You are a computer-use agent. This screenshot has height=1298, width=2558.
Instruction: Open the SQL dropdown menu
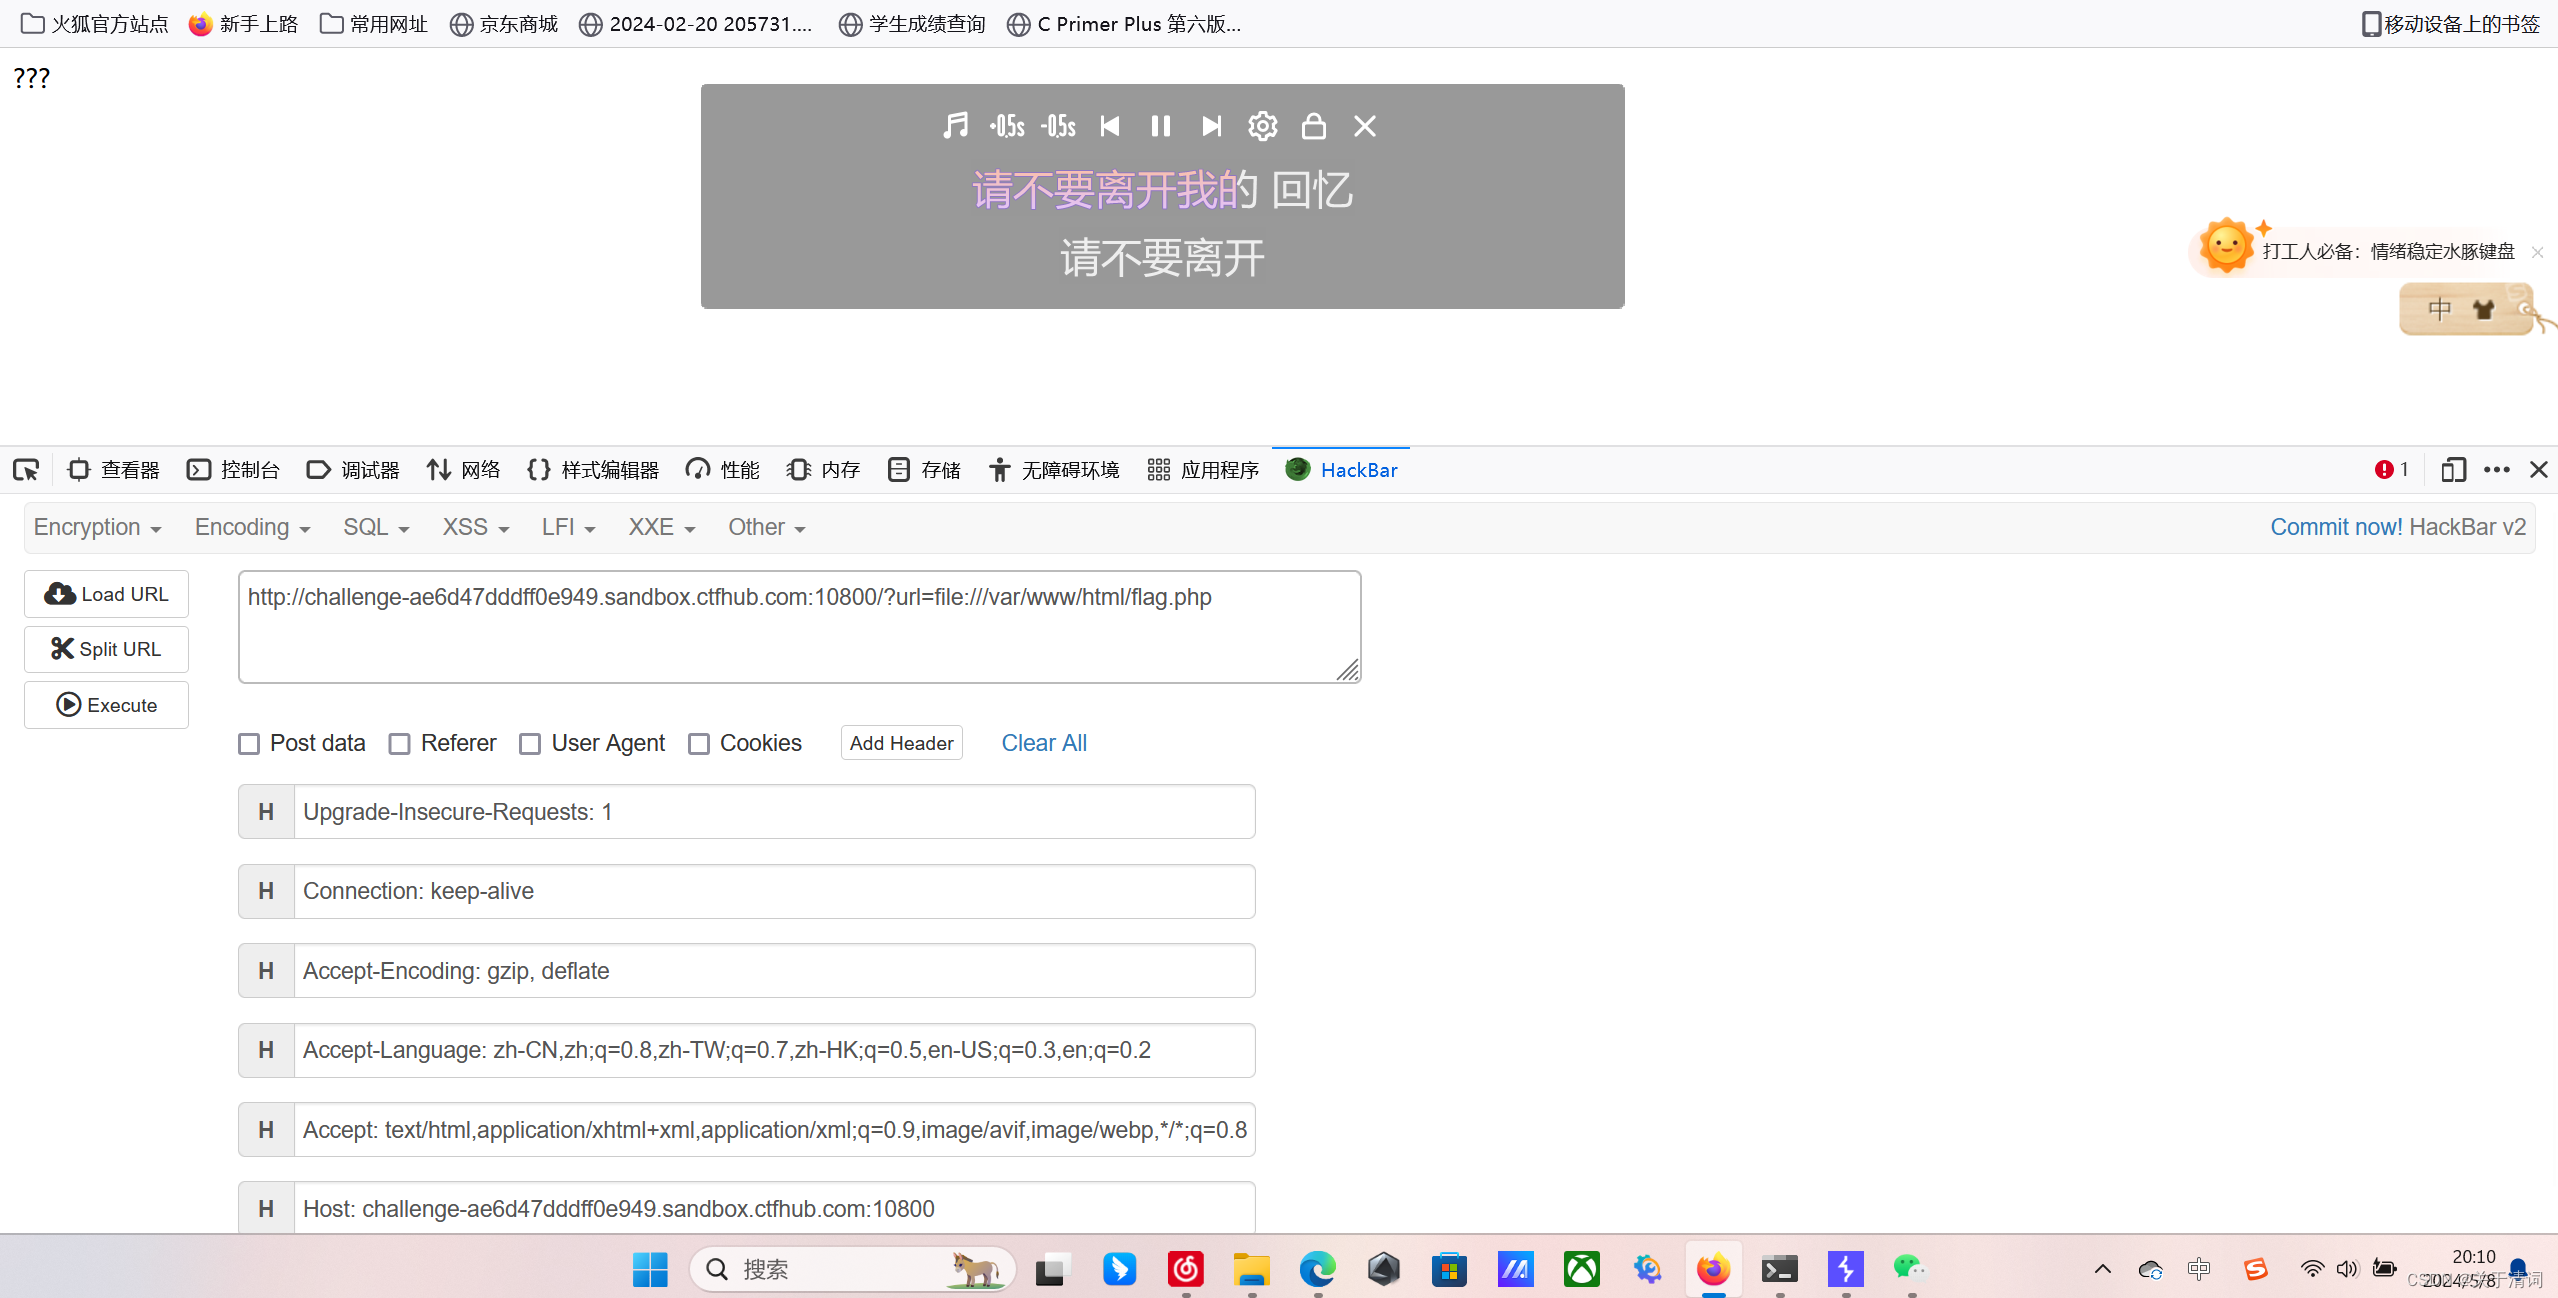375,527
